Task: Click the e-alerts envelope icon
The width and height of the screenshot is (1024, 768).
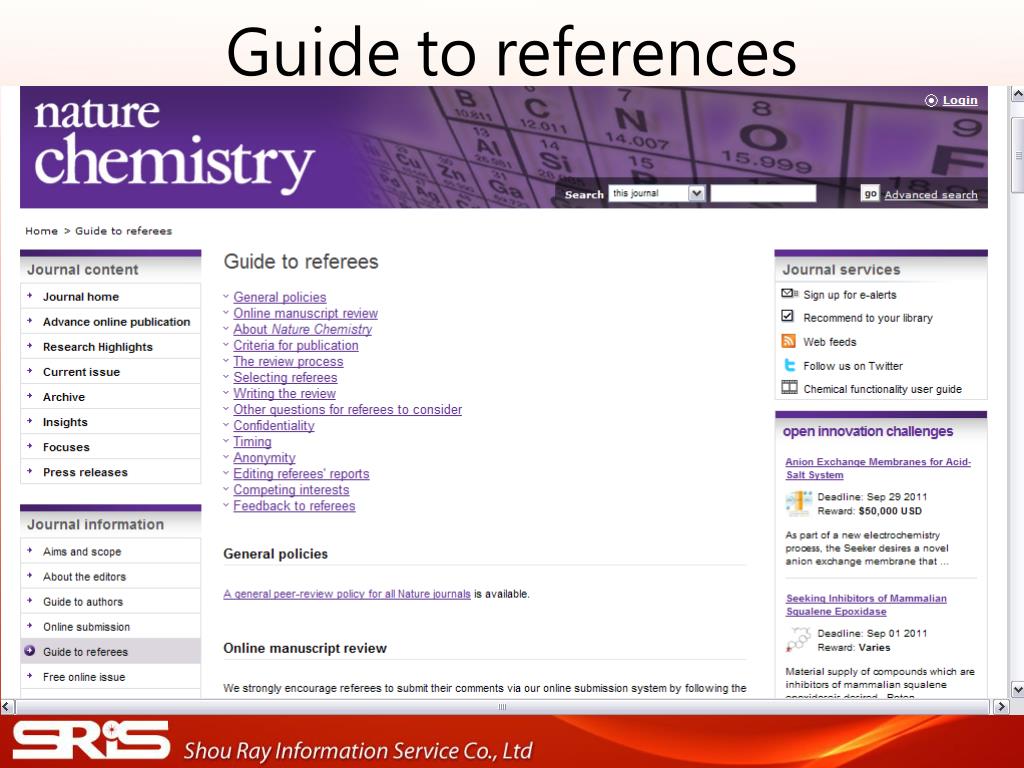Action: pos(789,294)
